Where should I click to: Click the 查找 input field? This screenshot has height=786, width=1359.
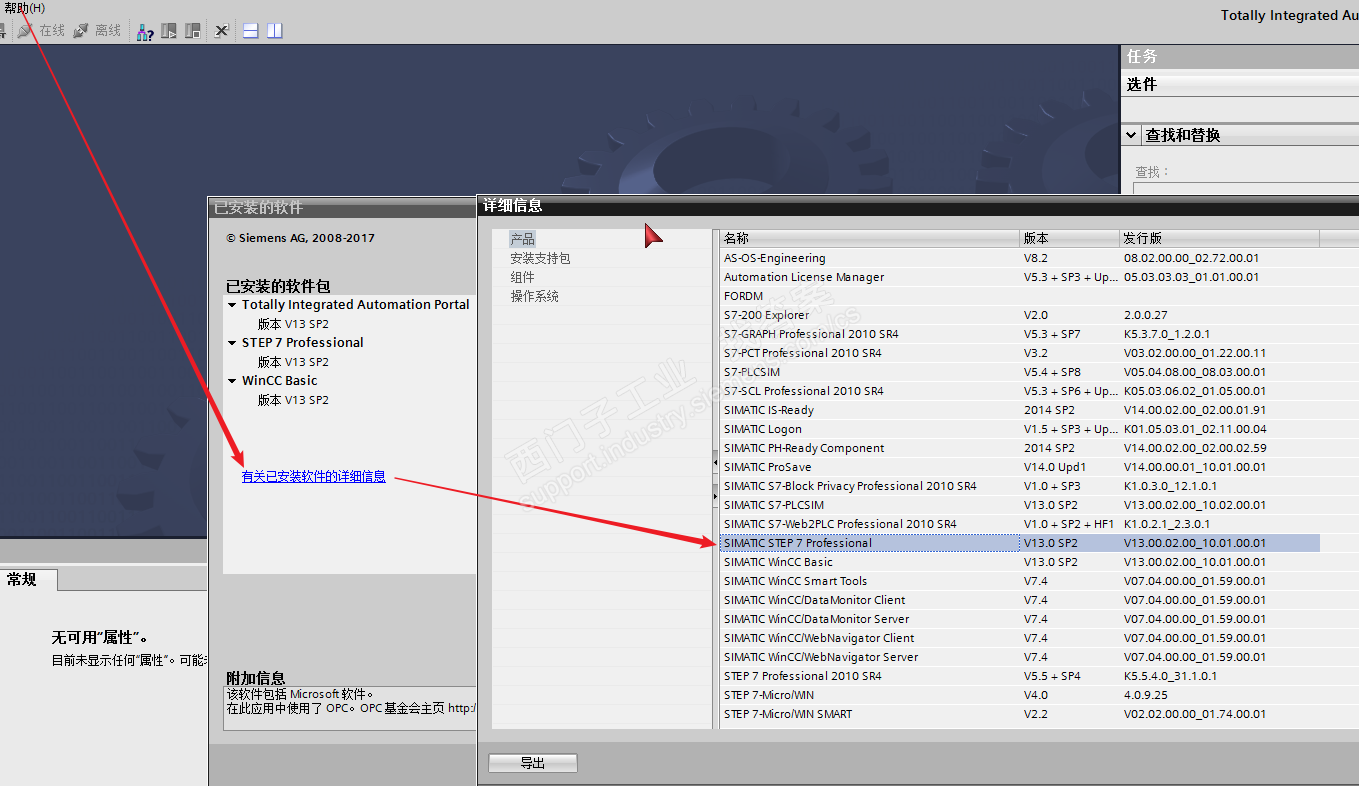click(1246, 189)
